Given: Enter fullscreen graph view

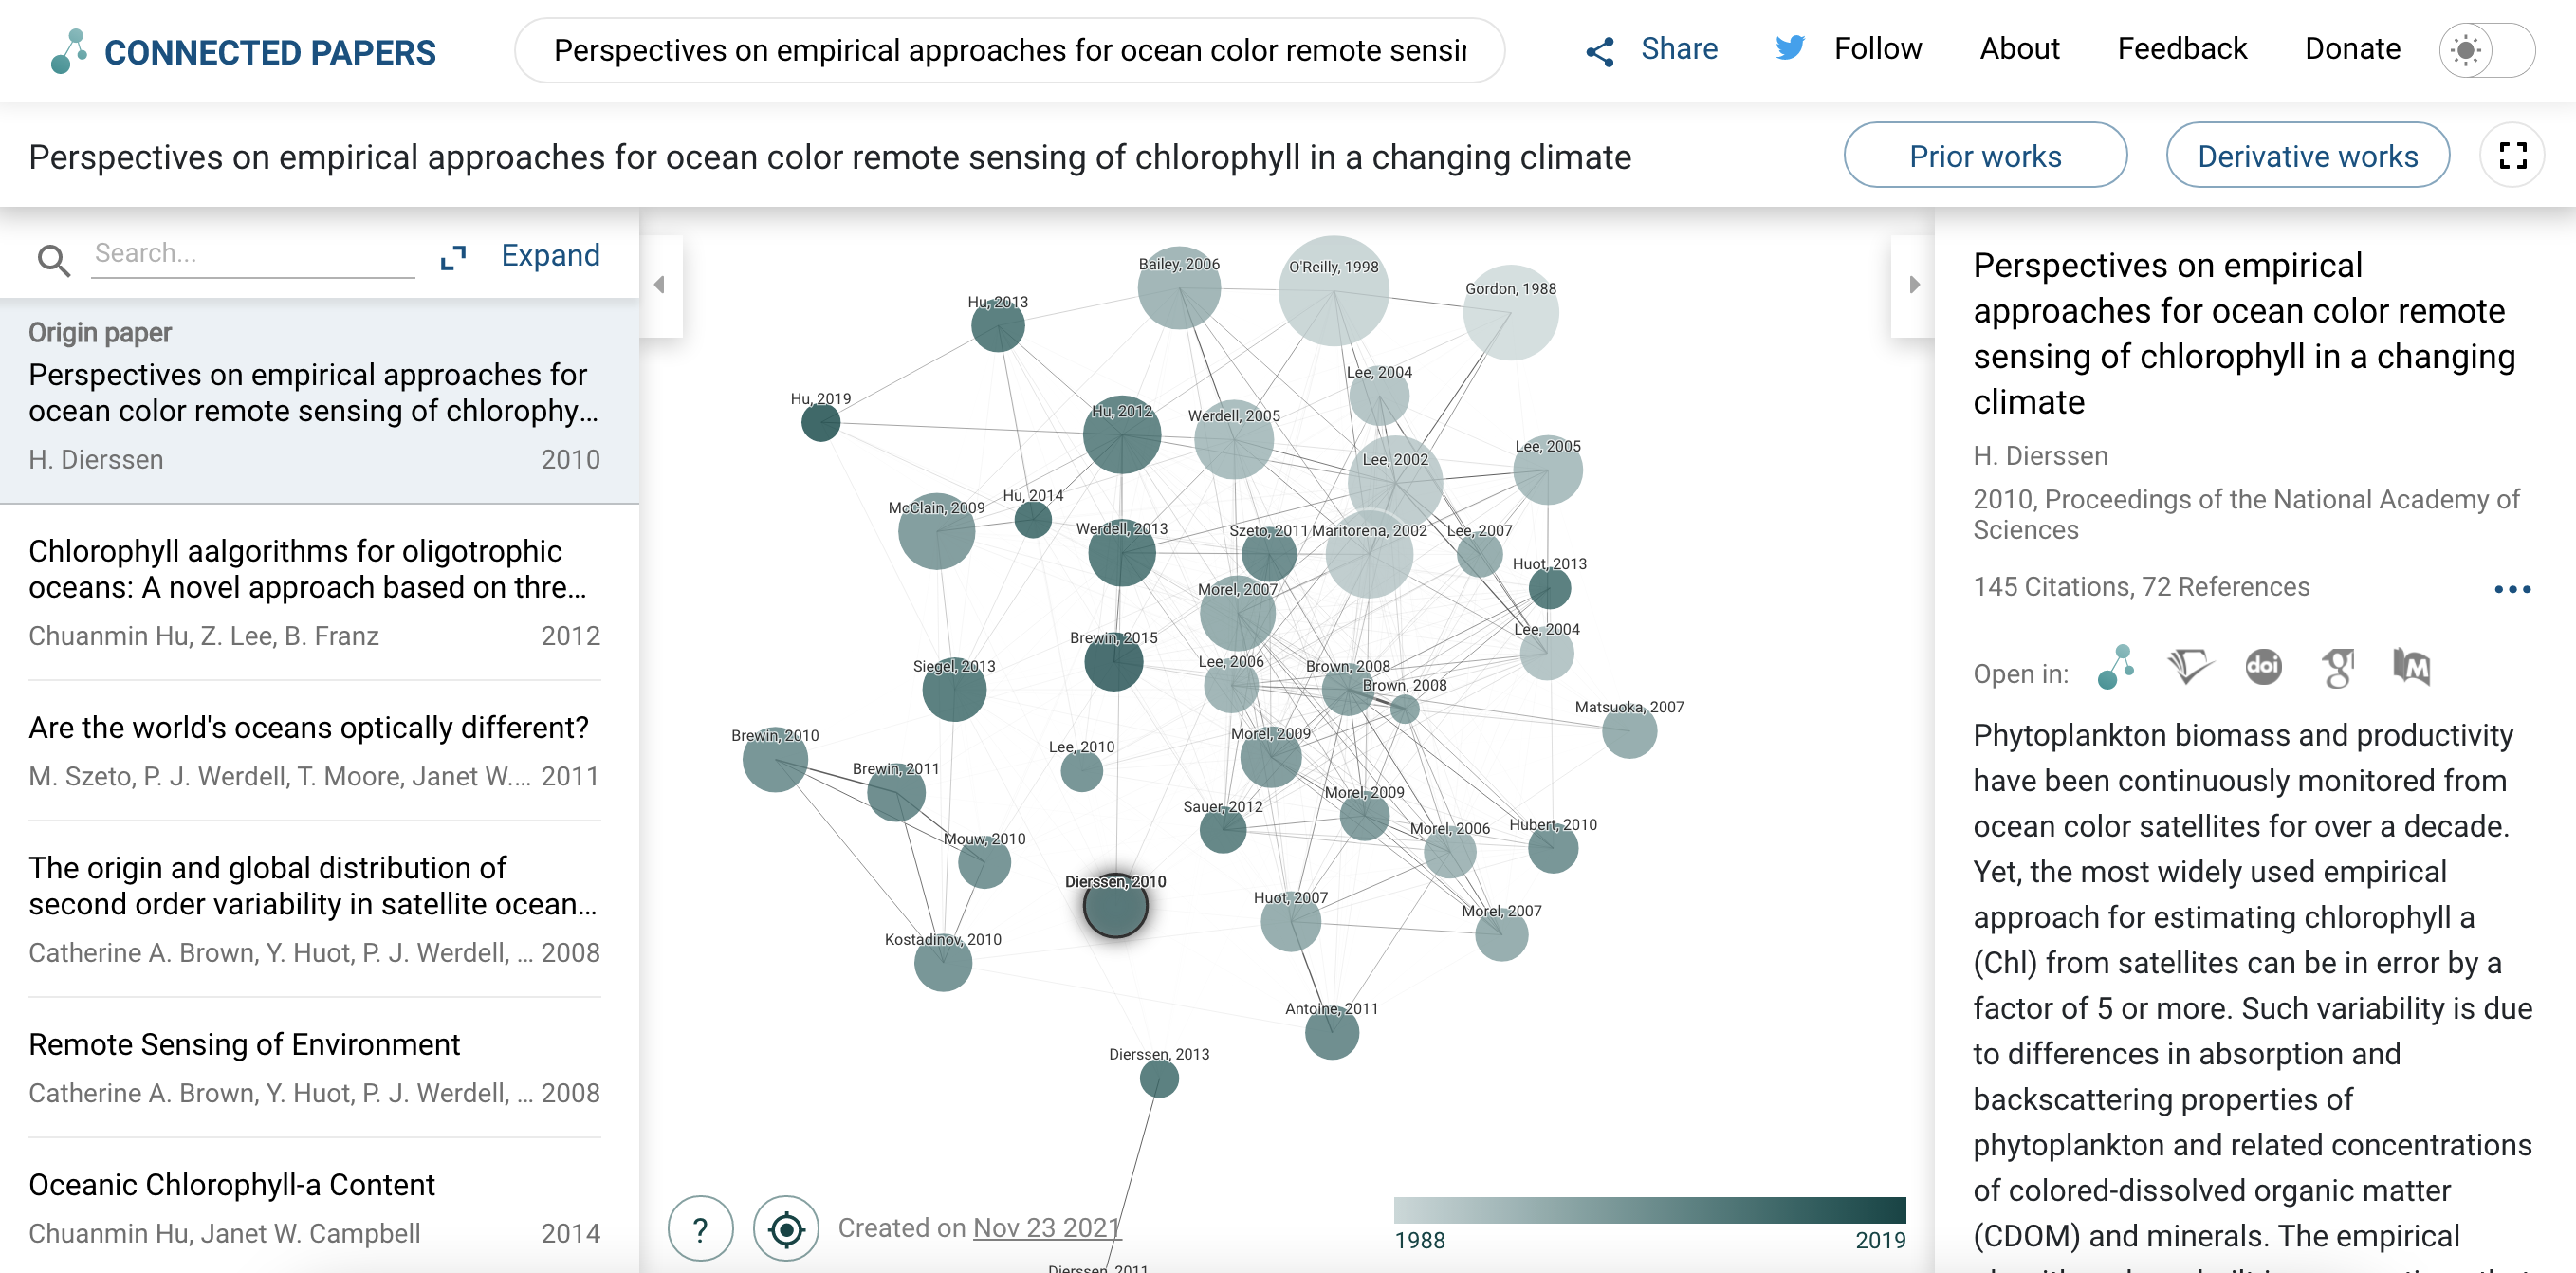Looking at the screenshot, I should point(2512,156).
